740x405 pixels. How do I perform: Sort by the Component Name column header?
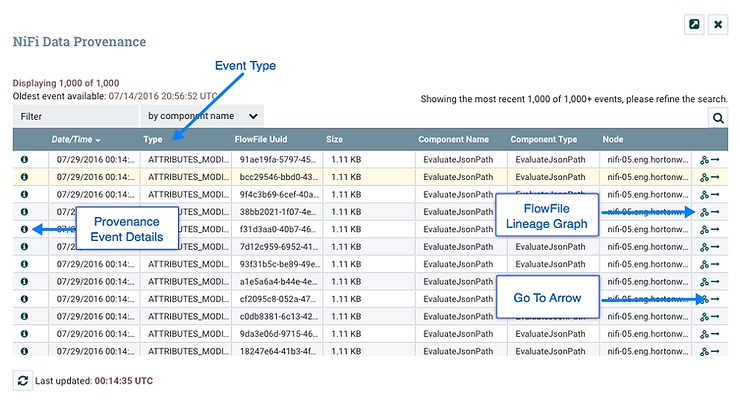coord(453,140)
